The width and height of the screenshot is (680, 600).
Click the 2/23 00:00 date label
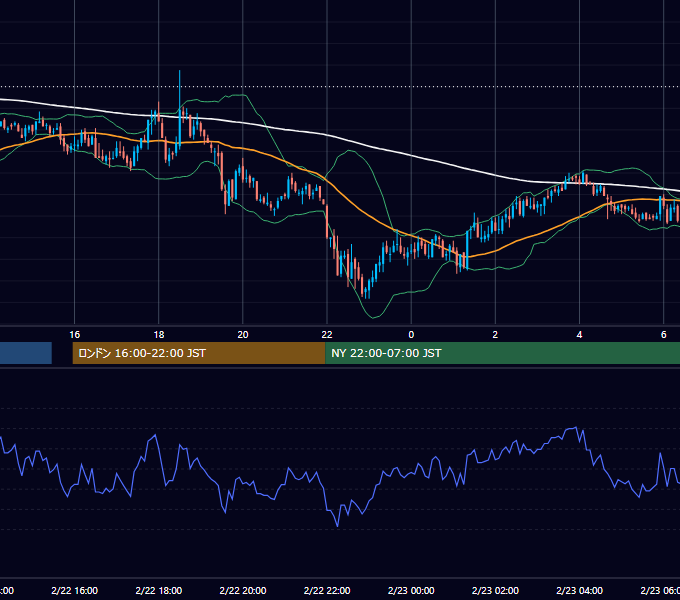click(411, 590)
